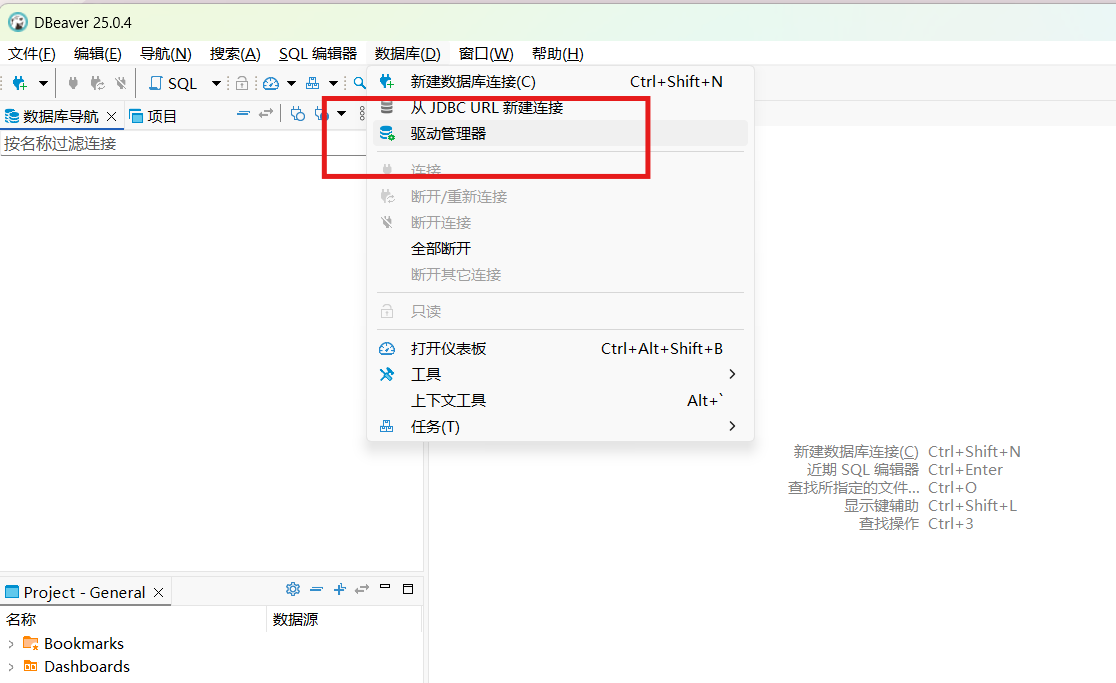Open the 窗口(W) menu
The image size is (1116, 683).
(x=486, y=53)
